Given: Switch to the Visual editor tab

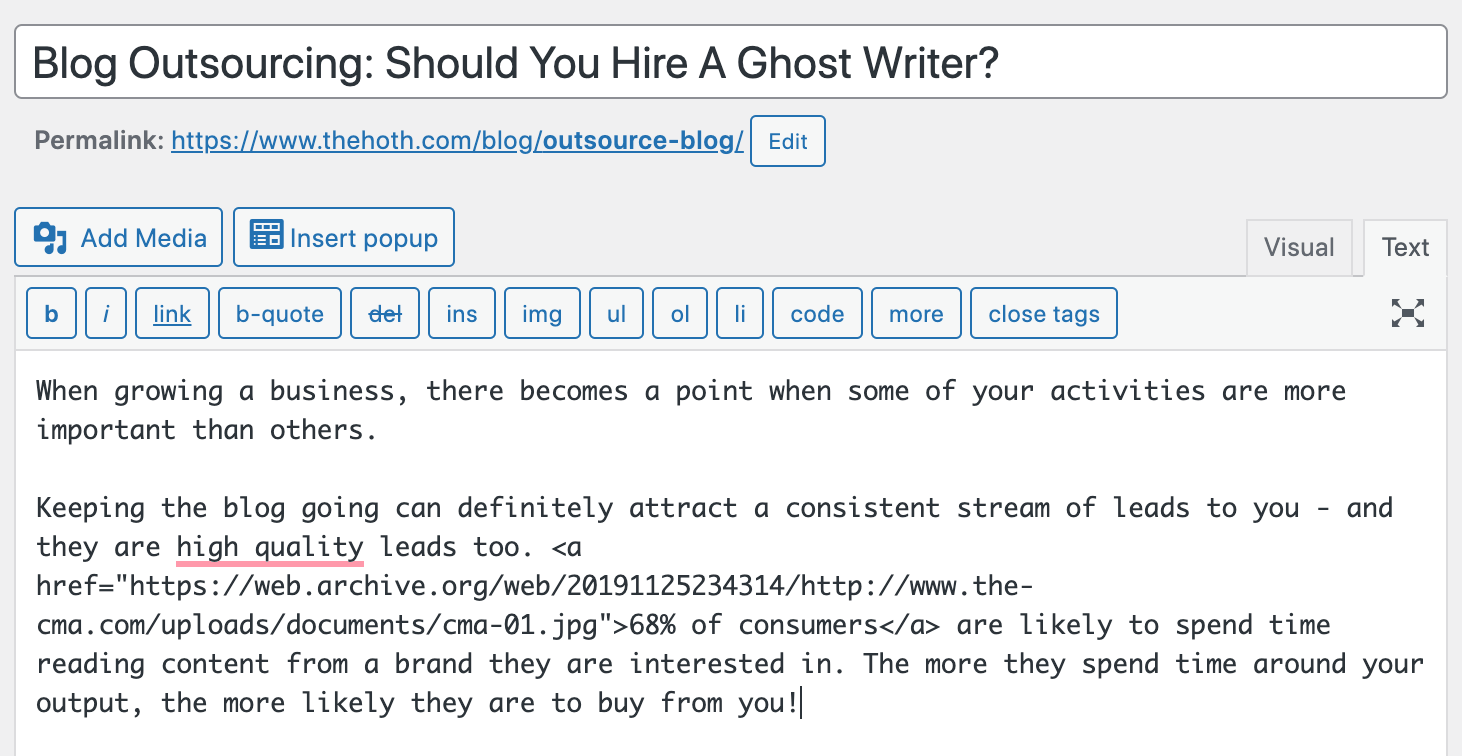Looking at the screenshot, I should (x=1299, y=247).
